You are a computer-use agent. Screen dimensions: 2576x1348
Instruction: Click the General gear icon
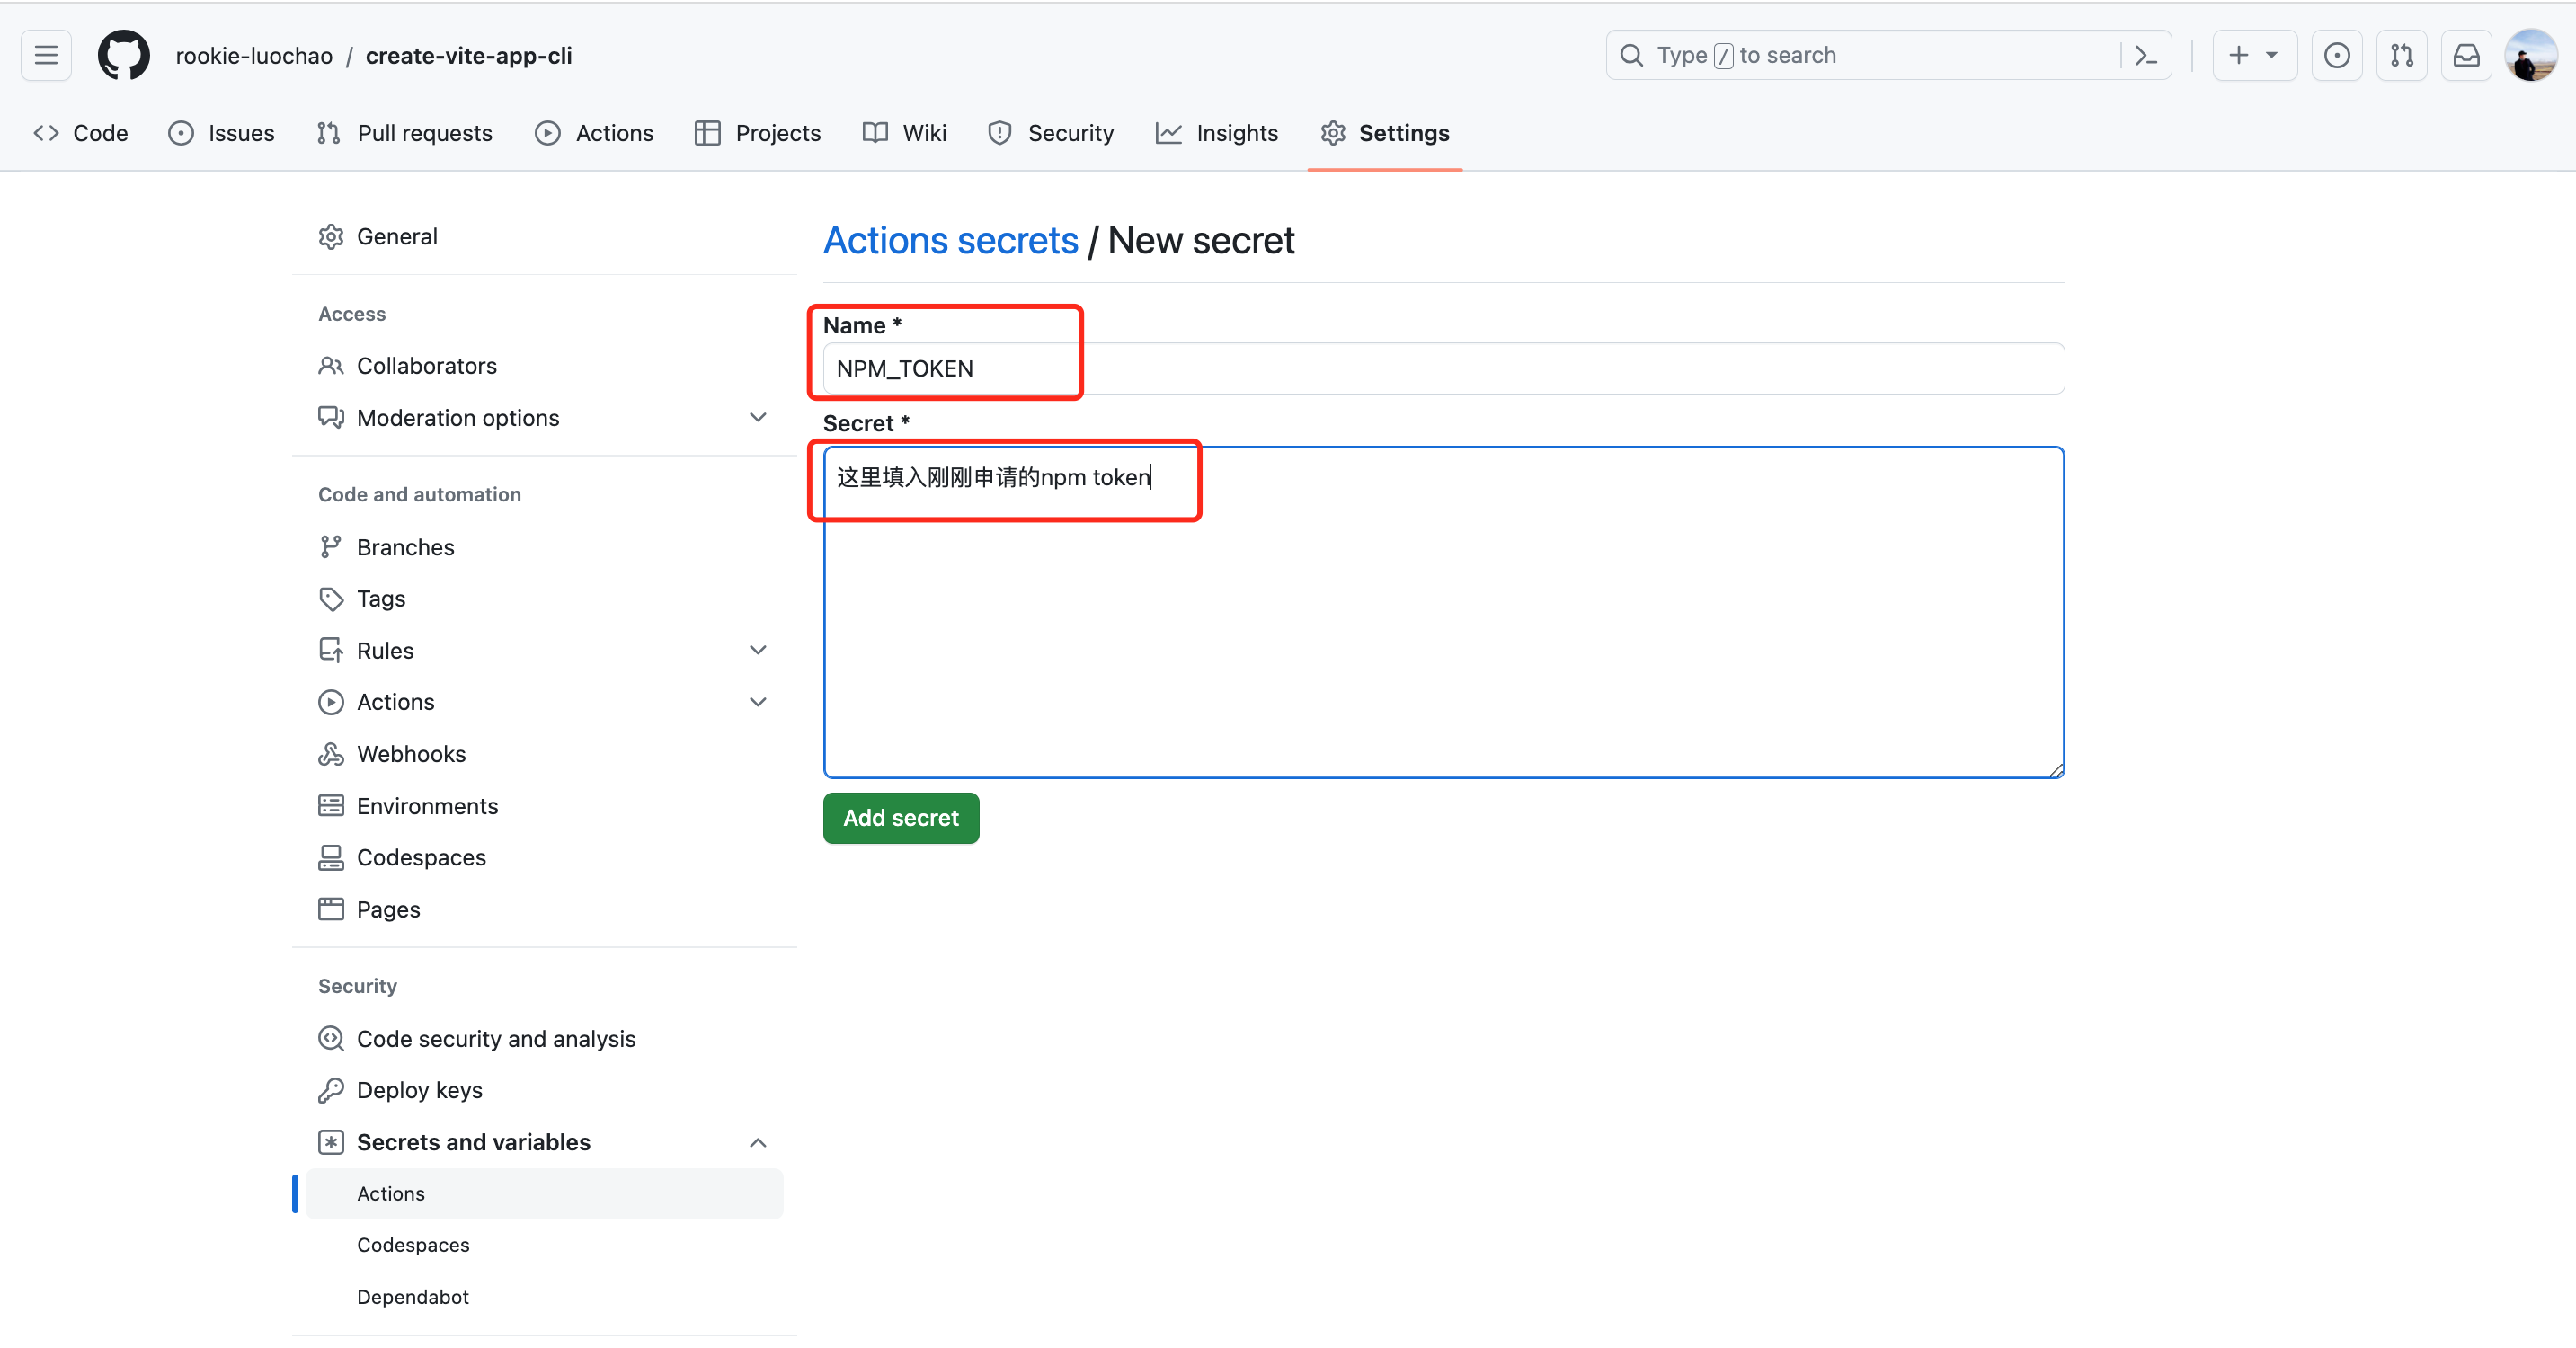coord(331,237)
